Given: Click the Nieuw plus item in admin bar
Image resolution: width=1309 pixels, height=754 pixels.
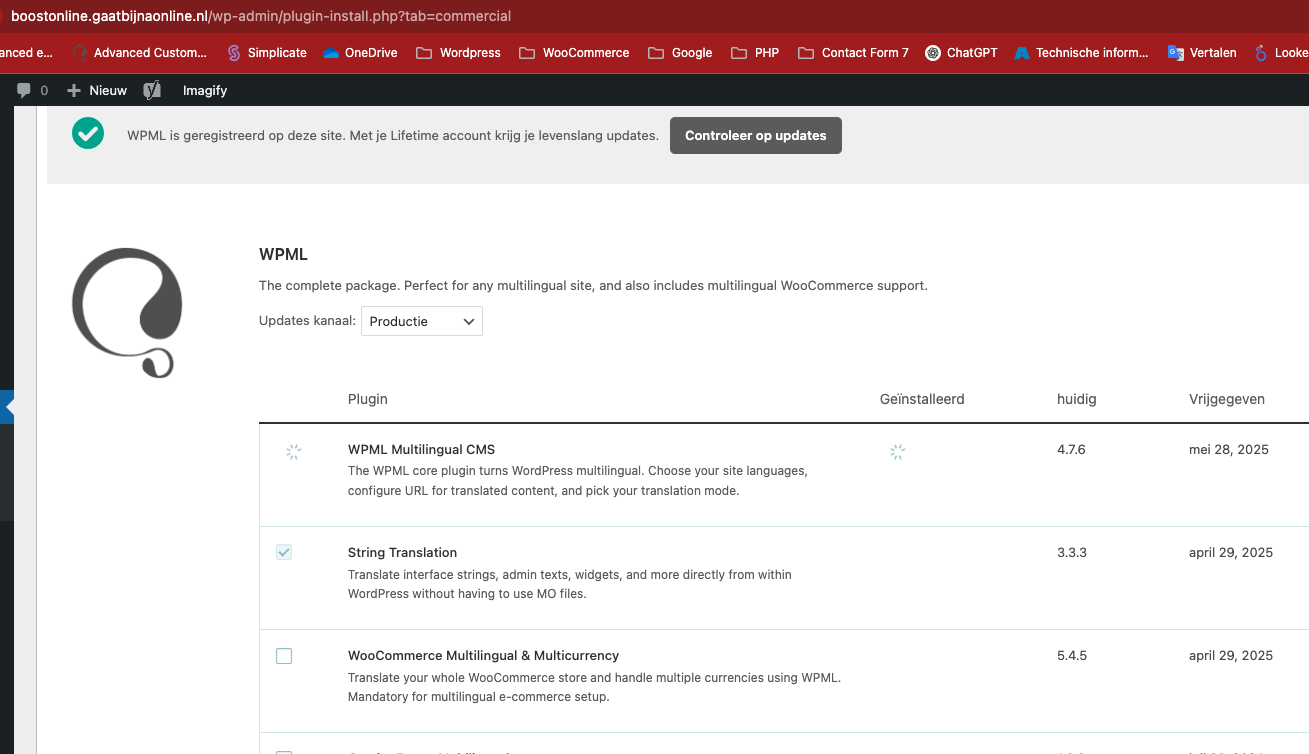Looking at the screenshot, I should (x=97, y=90).
